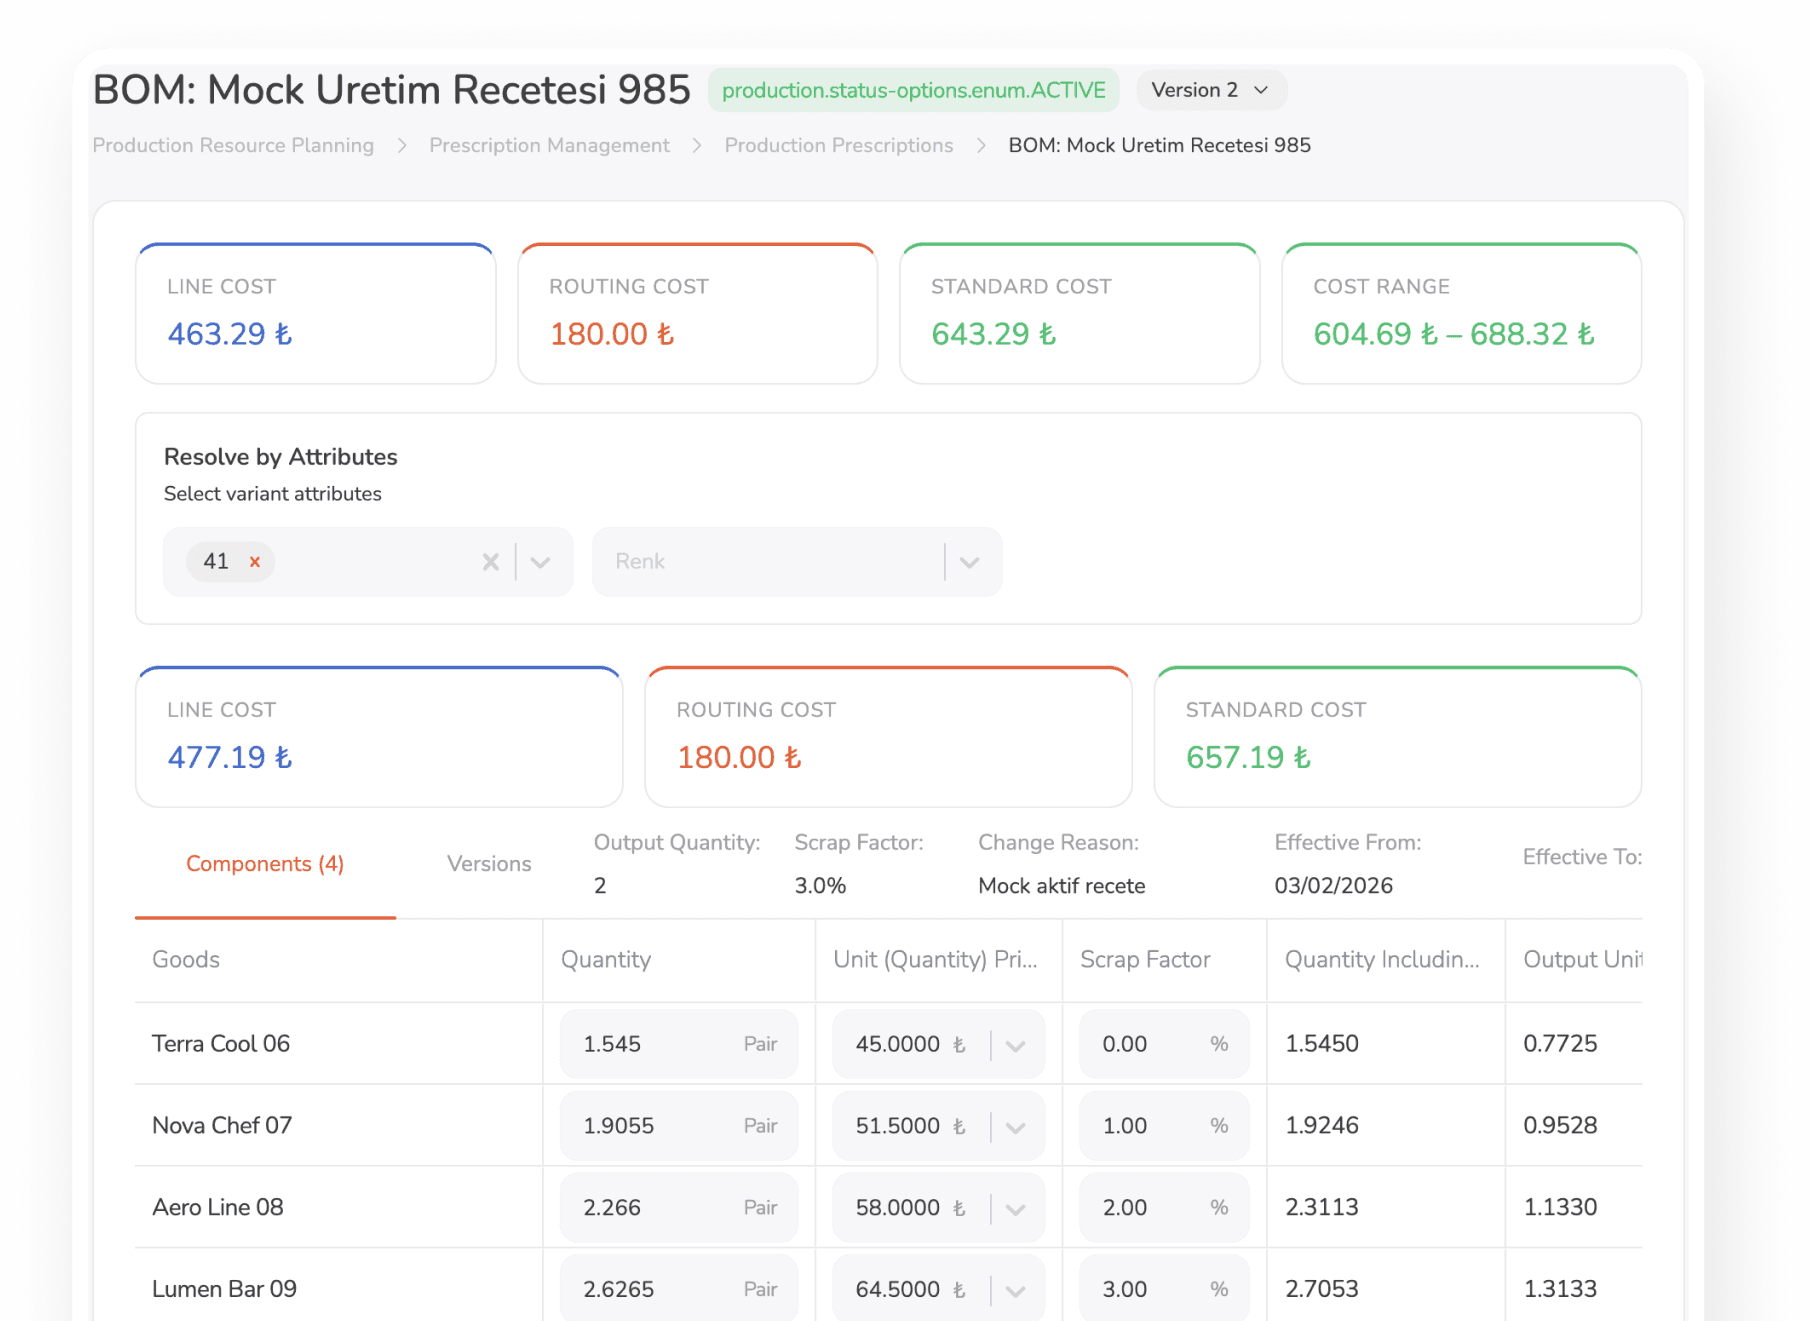Open currency dropdown for Terra Cool 06
The image size is (1809, 1321).
pos(1016,1045)
